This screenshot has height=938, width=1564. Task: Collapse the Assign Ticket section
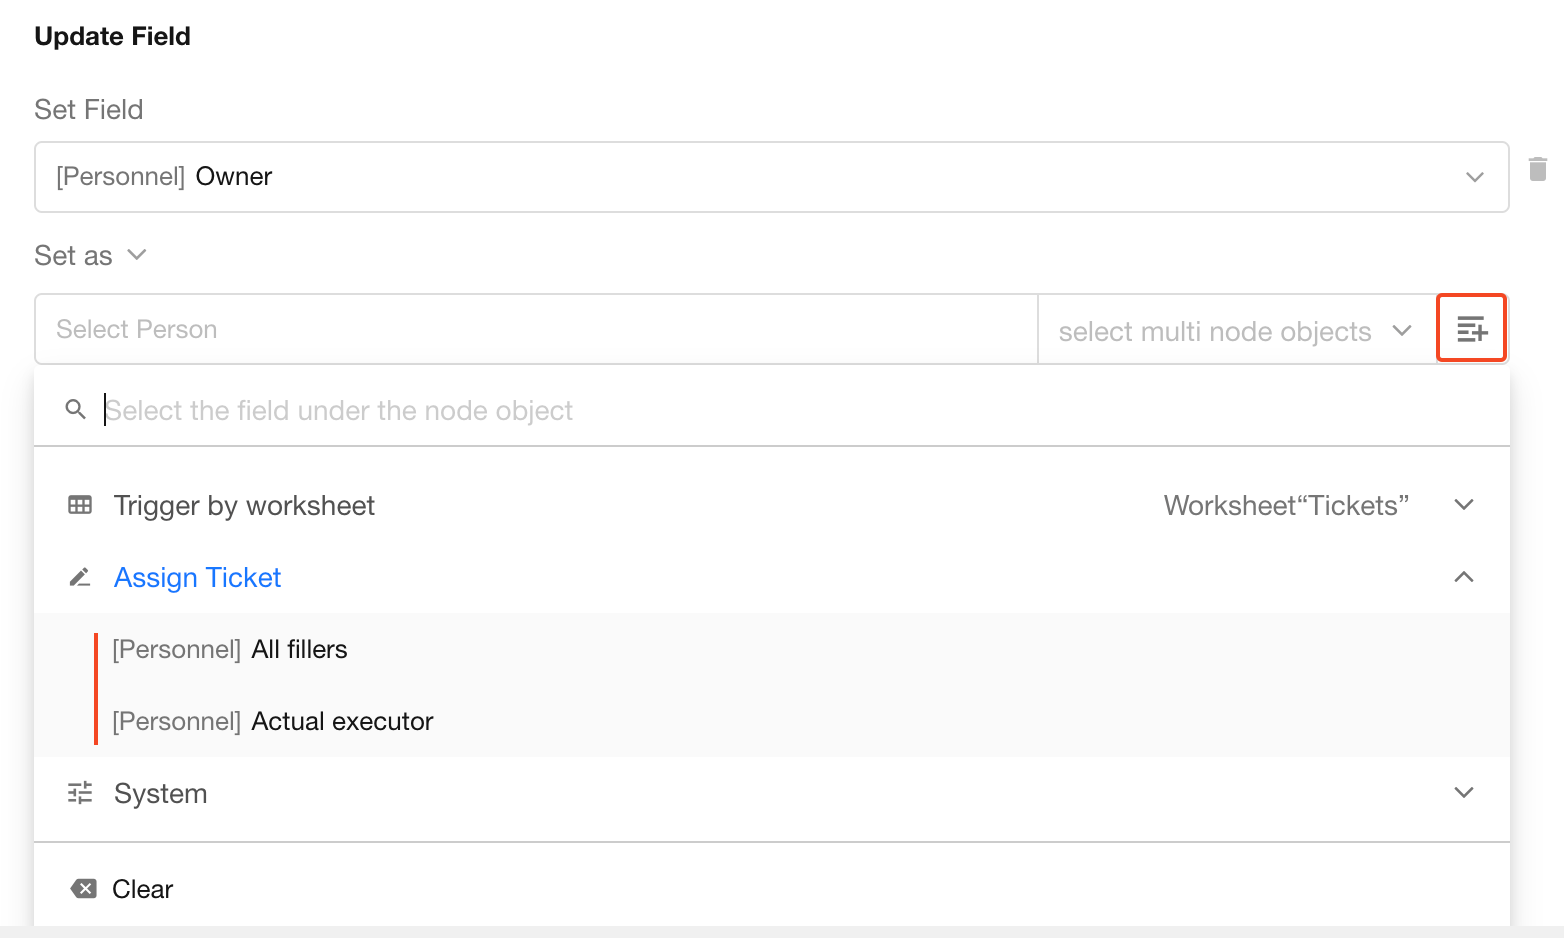pos(1464,577)
